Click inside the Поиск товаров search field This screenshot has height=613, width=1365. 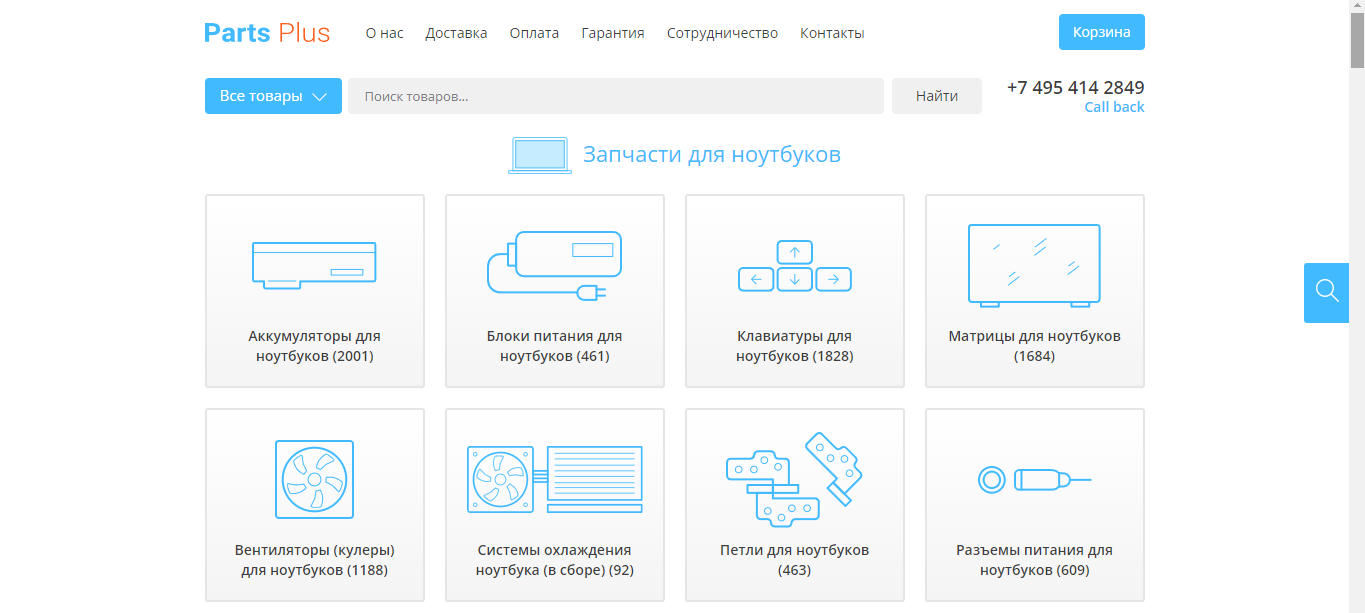(614, 95)
